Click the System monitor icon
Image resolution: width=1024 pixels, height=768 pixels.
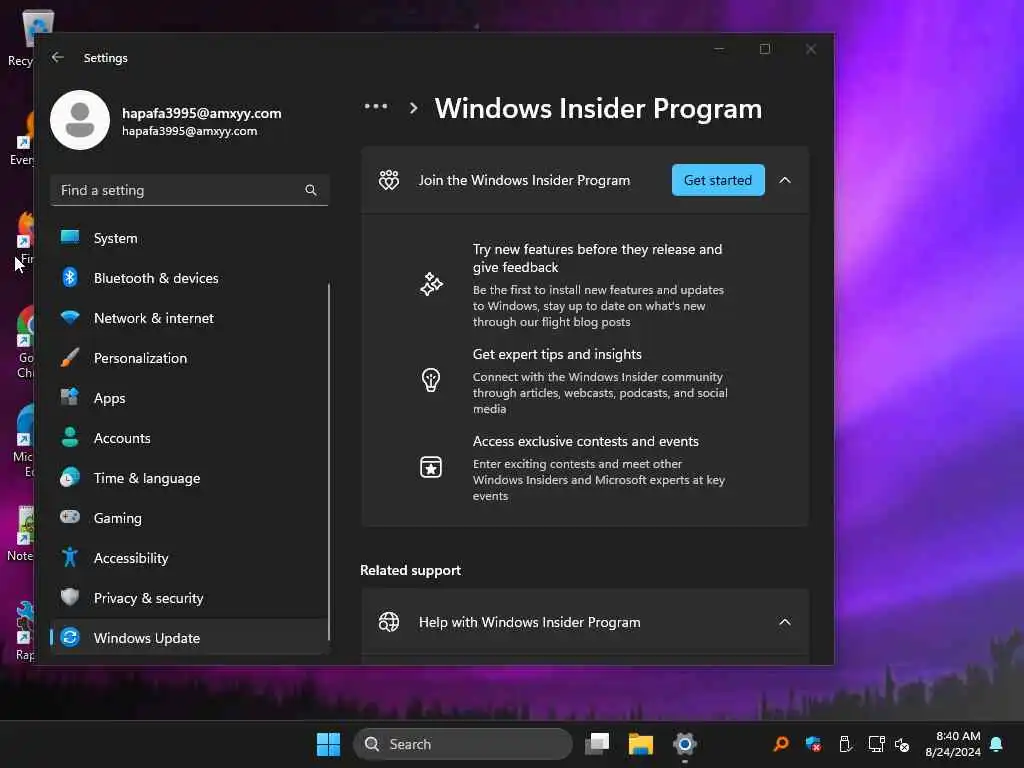pyautogui.click(x=70, y=237)
